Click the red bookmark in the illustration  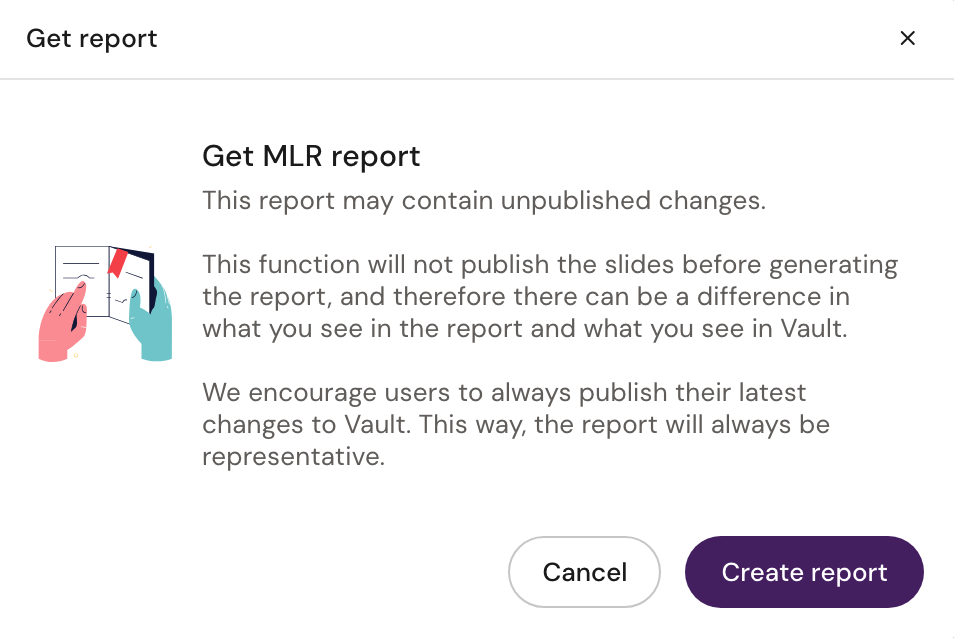tap(118, 264)
